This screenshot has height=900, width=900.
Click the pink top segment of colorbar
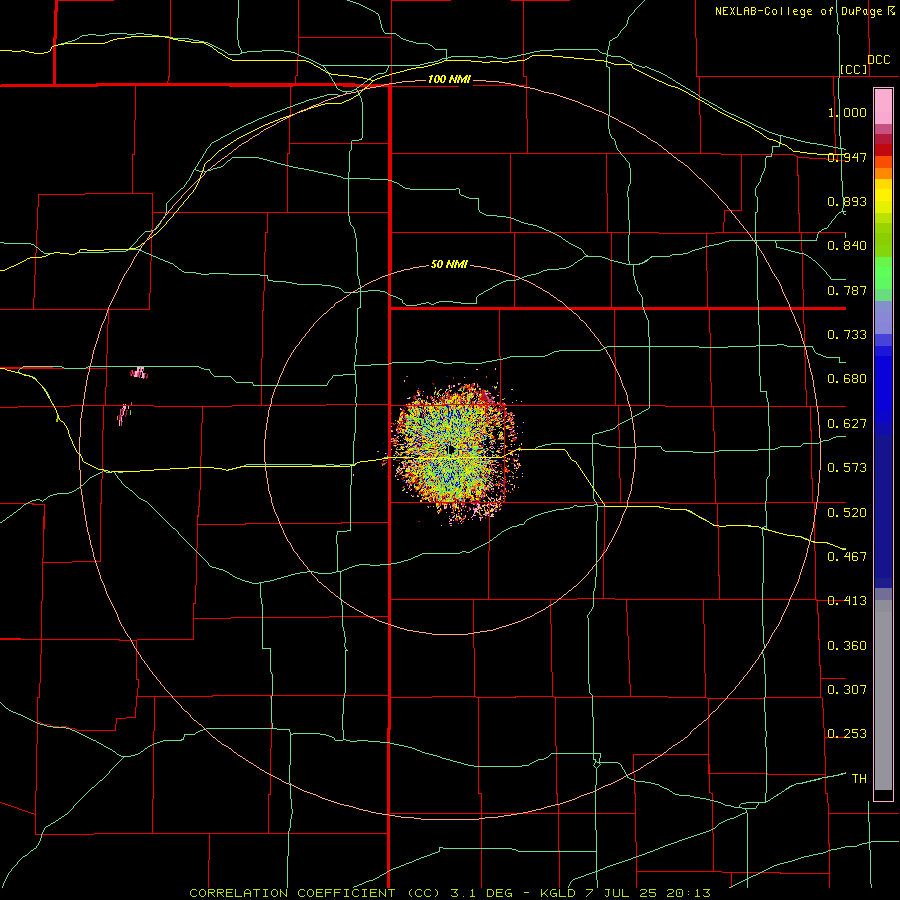(883, 107)
